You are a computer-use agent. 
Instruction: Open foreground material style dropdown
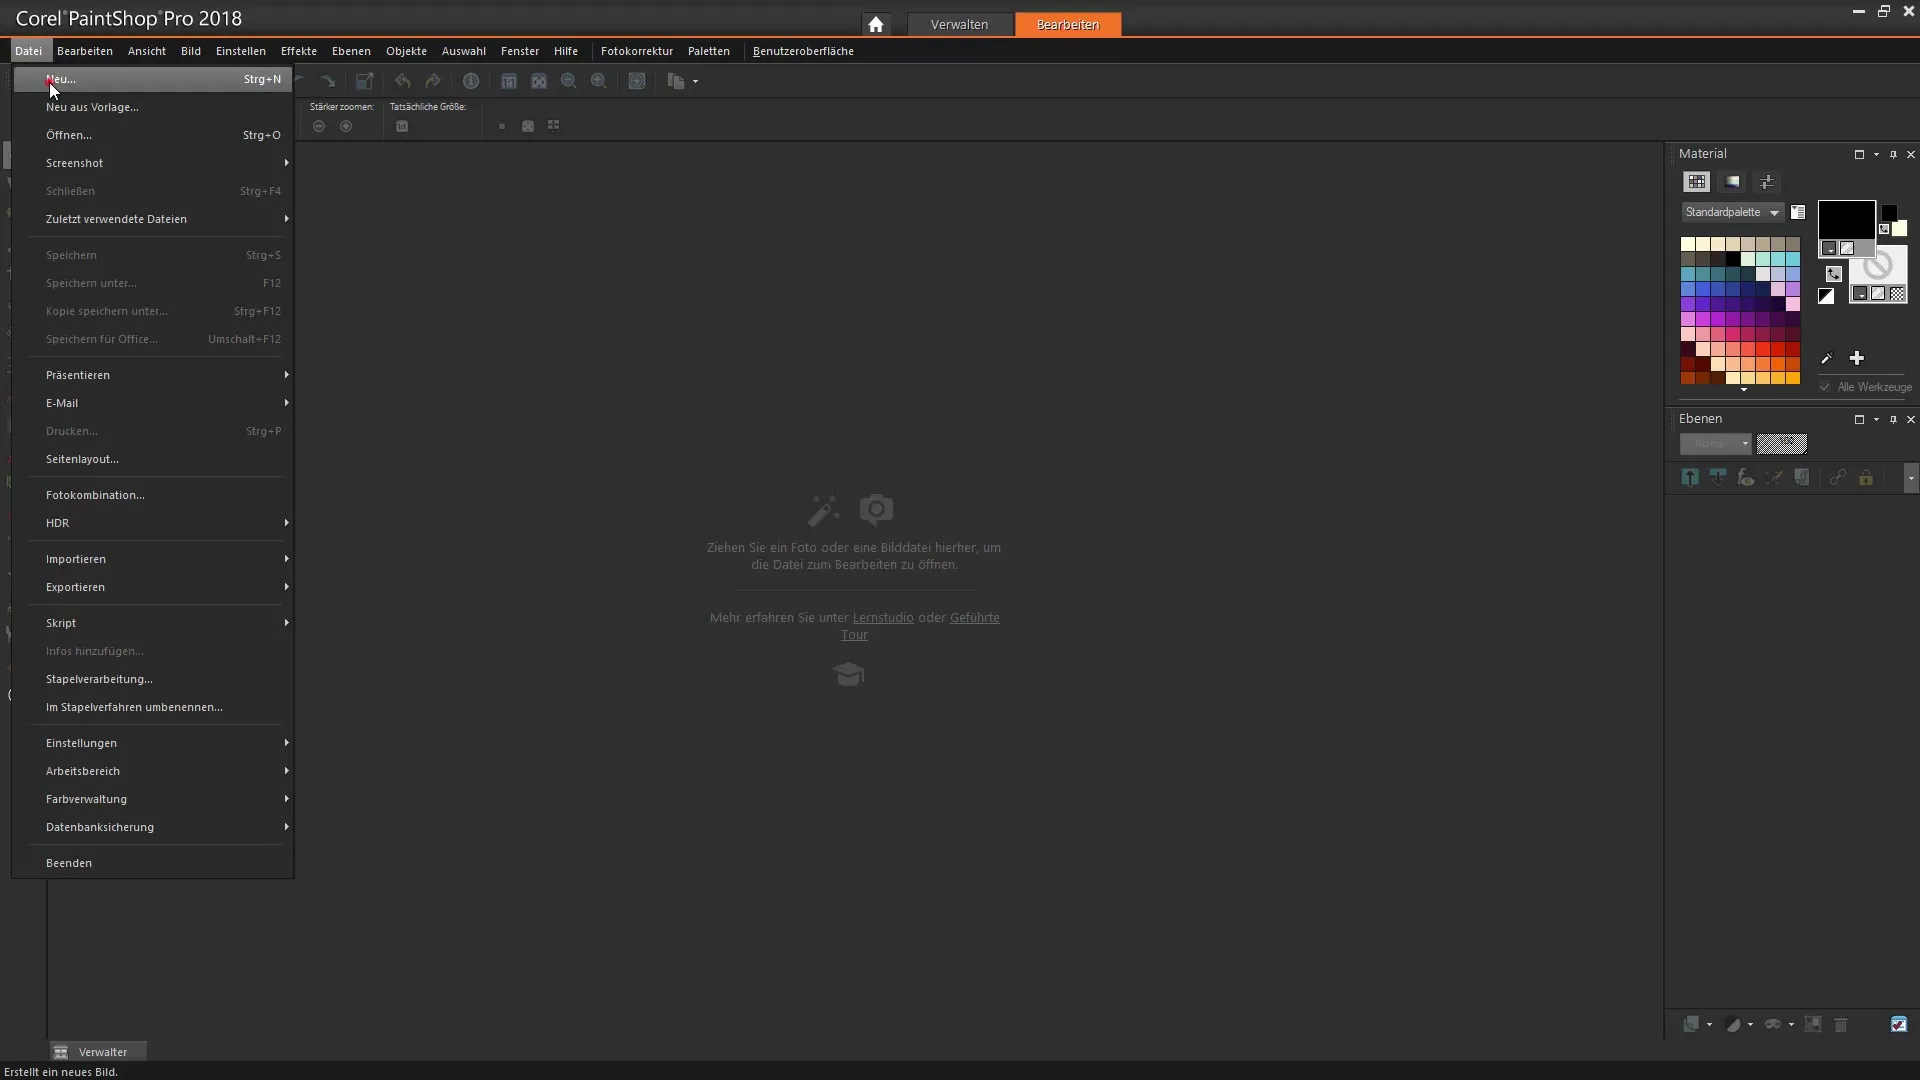[x=1829, y=248]
